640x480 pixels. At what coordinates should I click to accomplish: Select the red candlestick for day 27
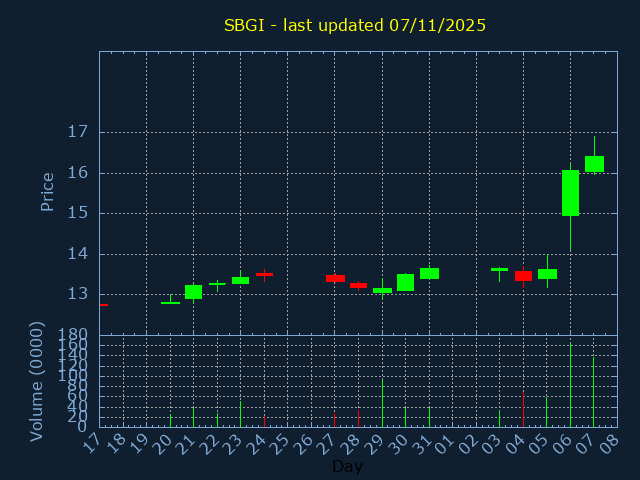click(335, 278)
